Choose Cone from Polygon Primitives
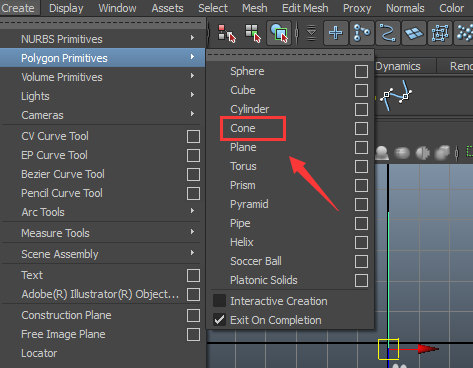This screenshot has width=473, height=368. tap(243, 128)
